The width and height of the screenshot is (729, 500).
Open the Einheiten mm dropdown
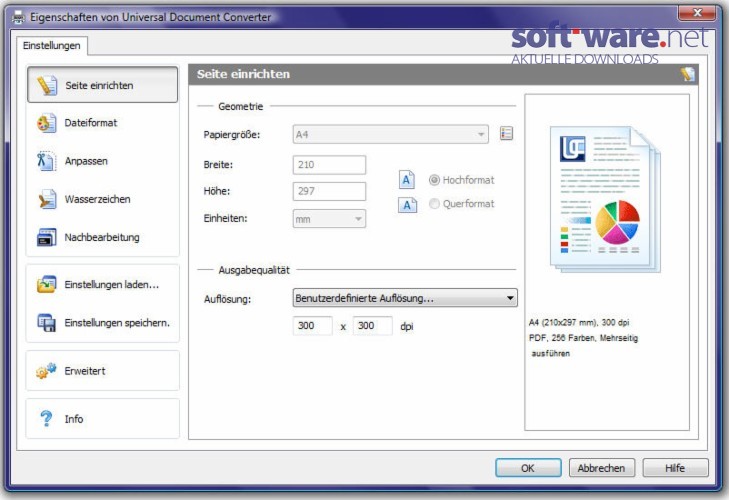click(x=329, y=219)
